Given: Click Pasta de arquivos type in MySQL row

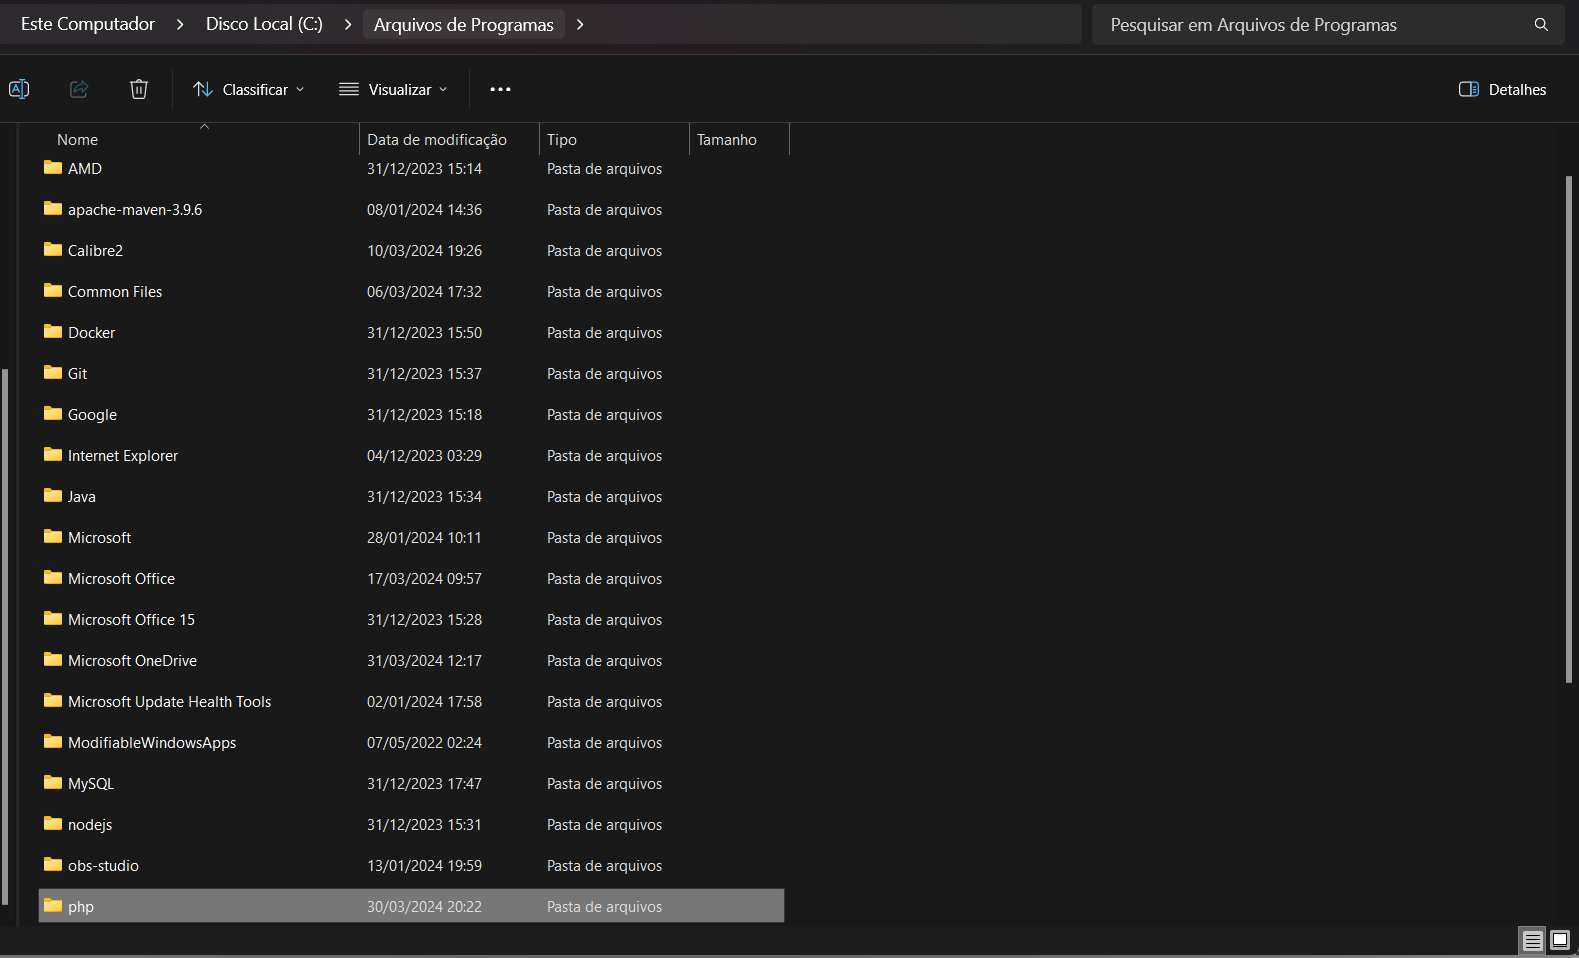Looking at the screenshot, I should 604,783.
